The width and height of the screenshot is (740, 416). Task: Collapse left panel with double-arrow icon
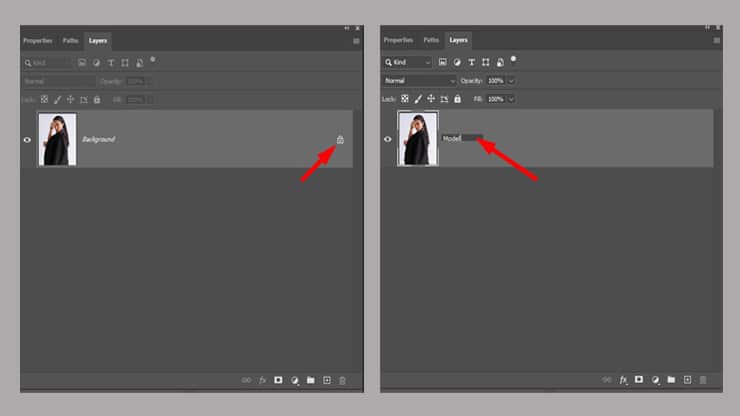tap(347, 28)
